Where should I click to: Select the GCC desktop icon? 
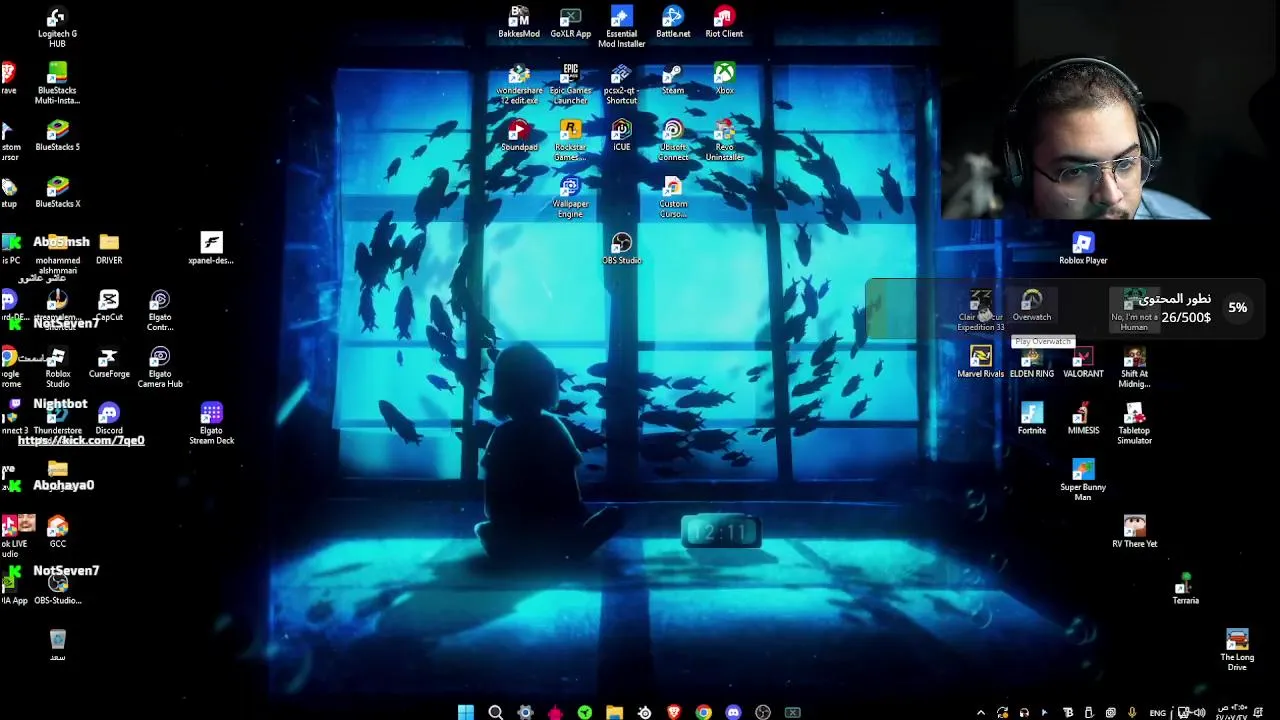57,533
